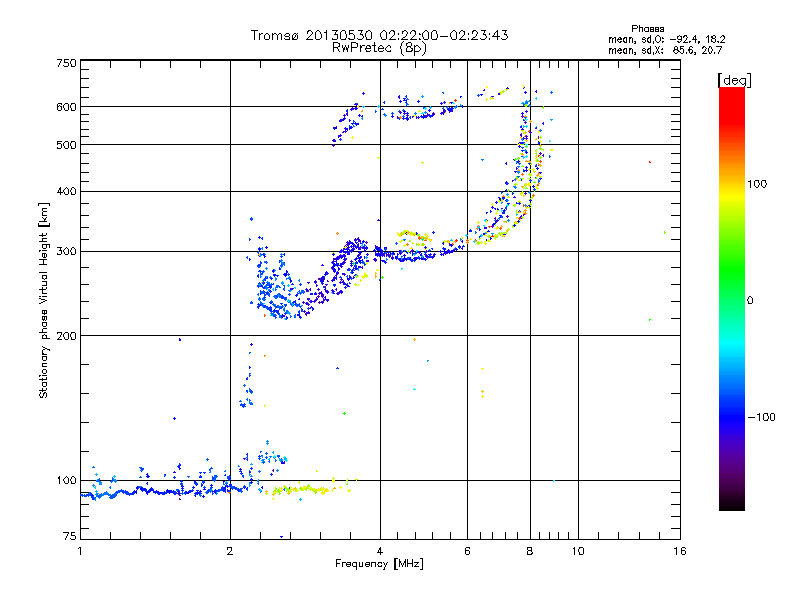This screenshot has width=800, height=600.
Task: Click the y-axis '500' tick label
Action: click(66, 145)
